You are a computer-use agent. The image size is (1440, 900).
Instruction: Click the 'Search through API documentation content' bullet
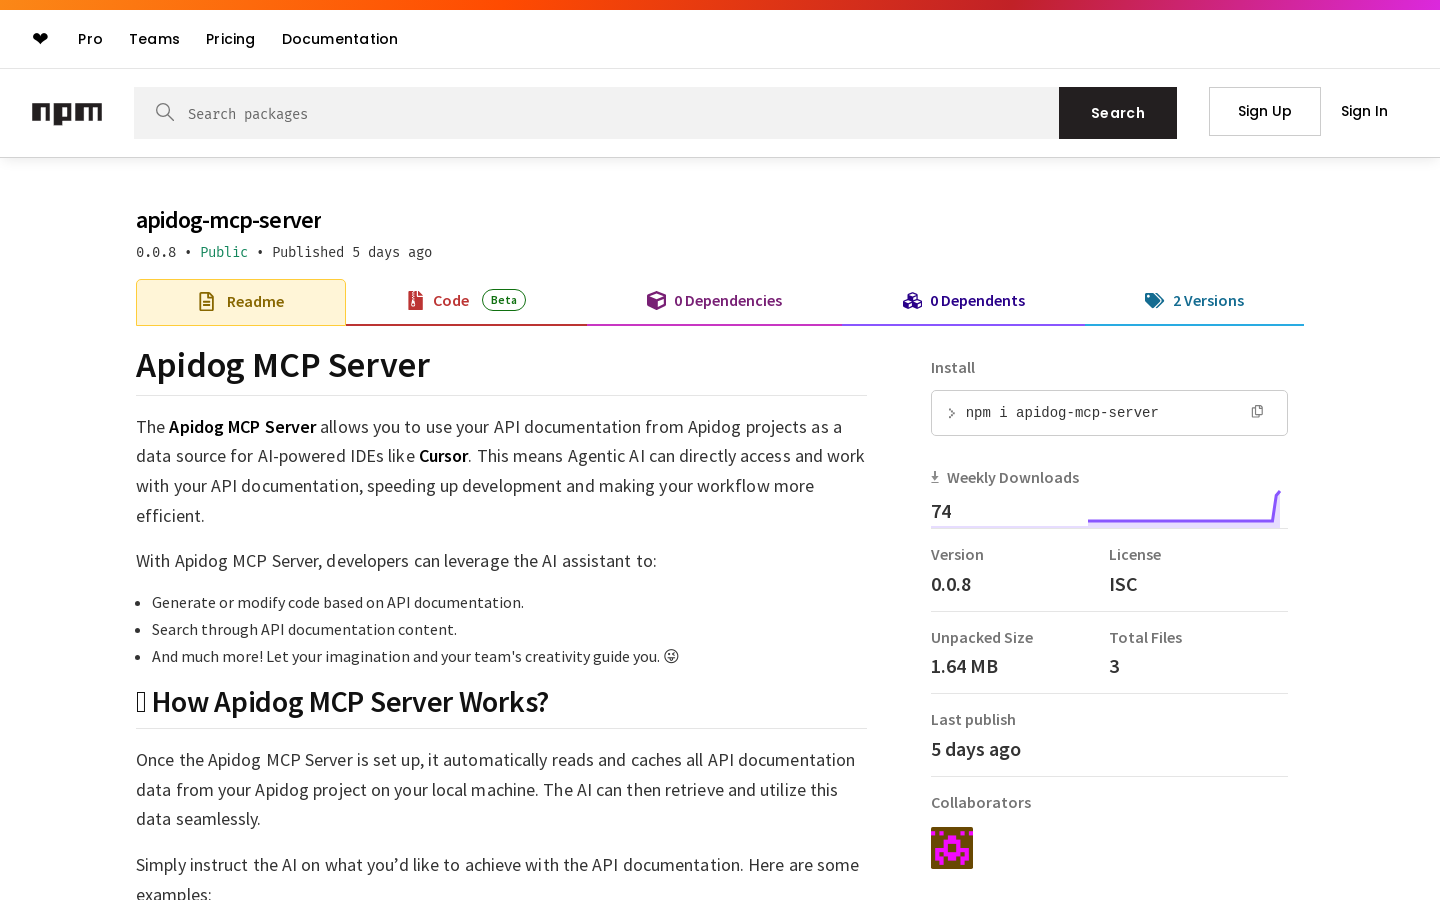pyautogui.click(x=304, y=630)
